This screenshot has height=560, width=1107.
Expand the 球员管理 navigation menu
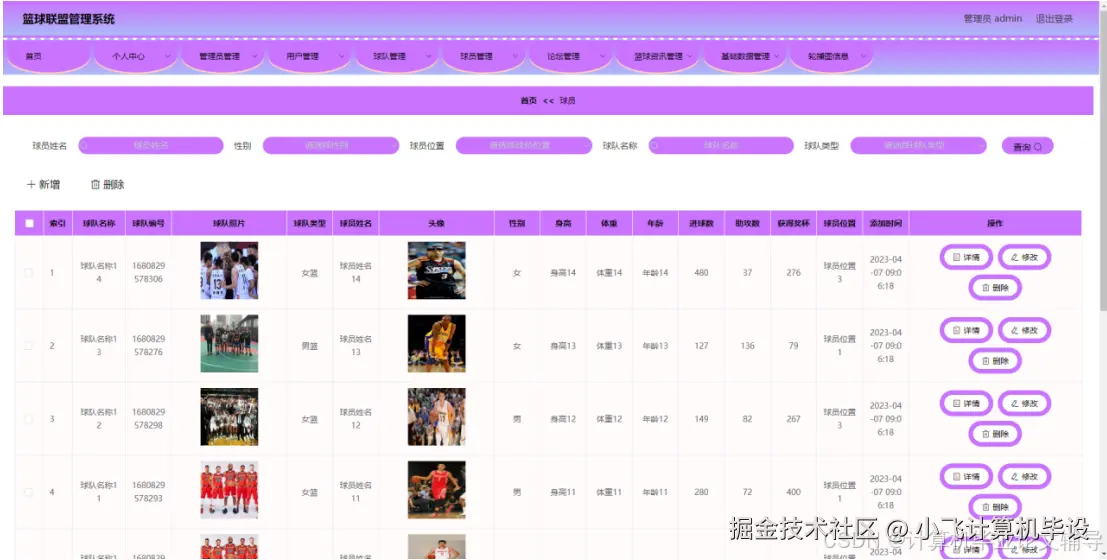tap(482, 56)
